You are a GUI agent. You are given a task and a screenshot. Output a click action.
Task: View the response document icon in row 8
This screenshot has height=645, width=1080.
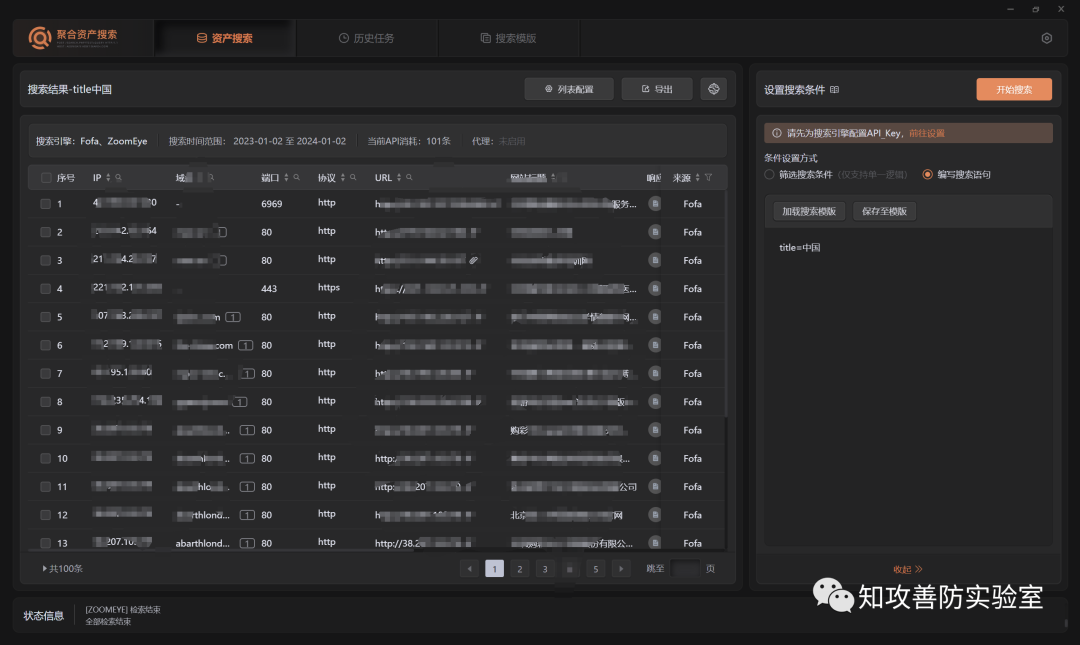coord(655,402)
